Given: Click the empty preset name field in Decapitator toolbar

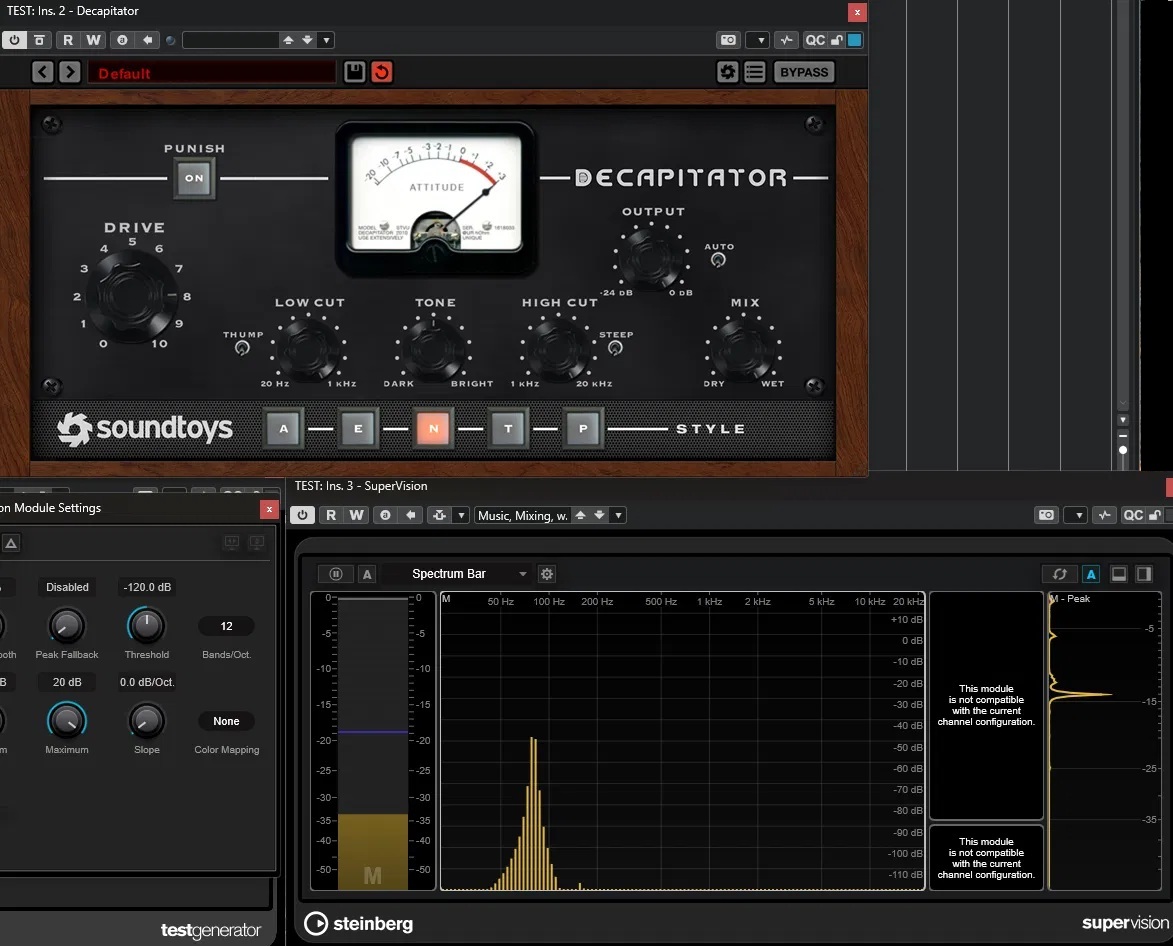Looking at the screenshot, I should tap(230, 40).
